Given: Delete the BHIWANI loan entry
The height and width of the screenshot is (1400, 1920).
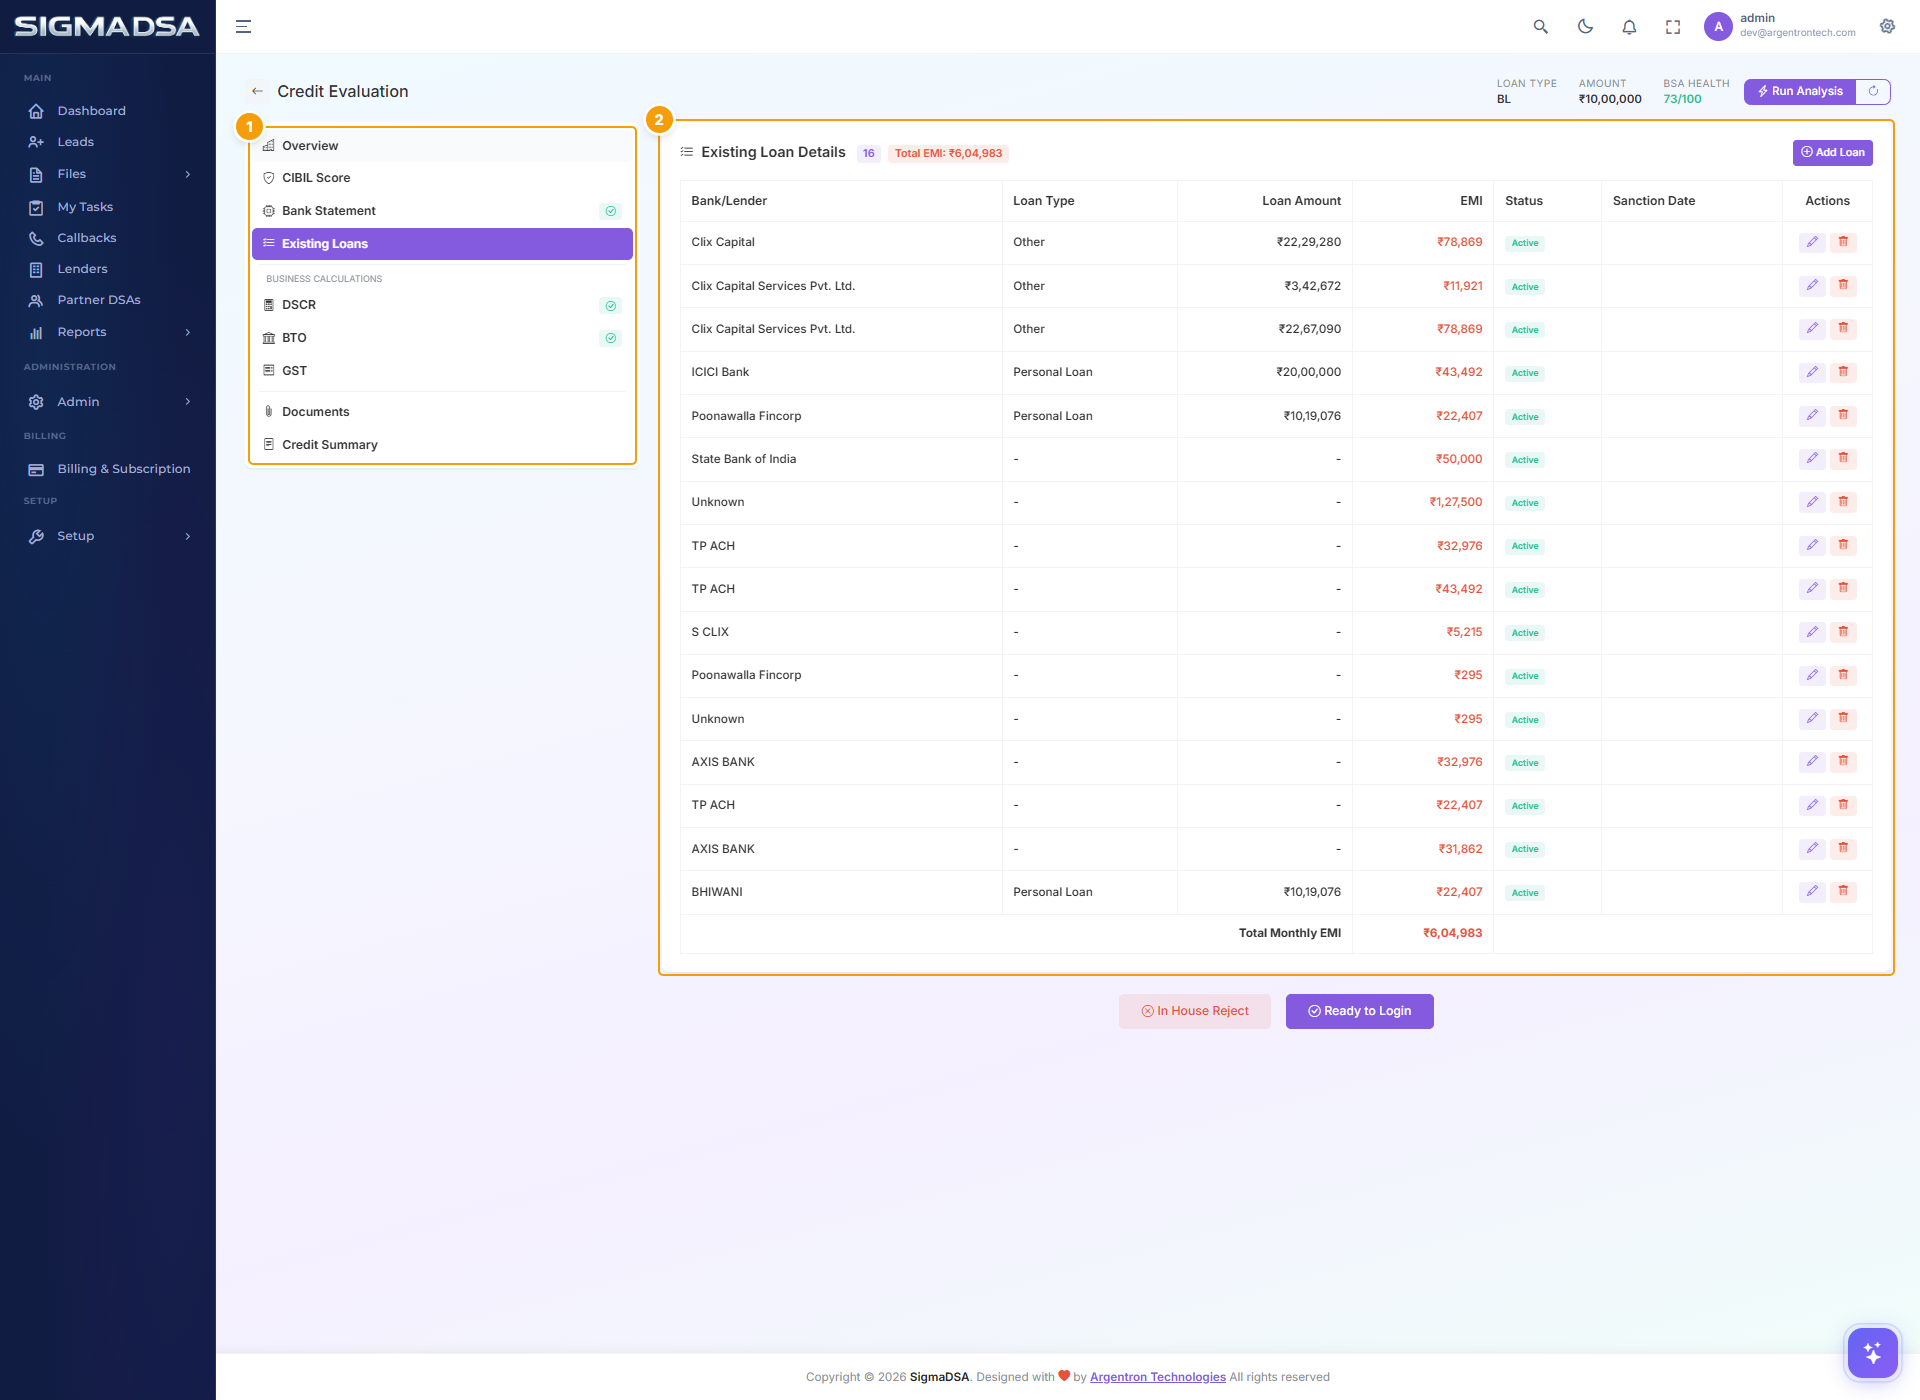Looking at the screenshot, I should (x=1843, y=891).
